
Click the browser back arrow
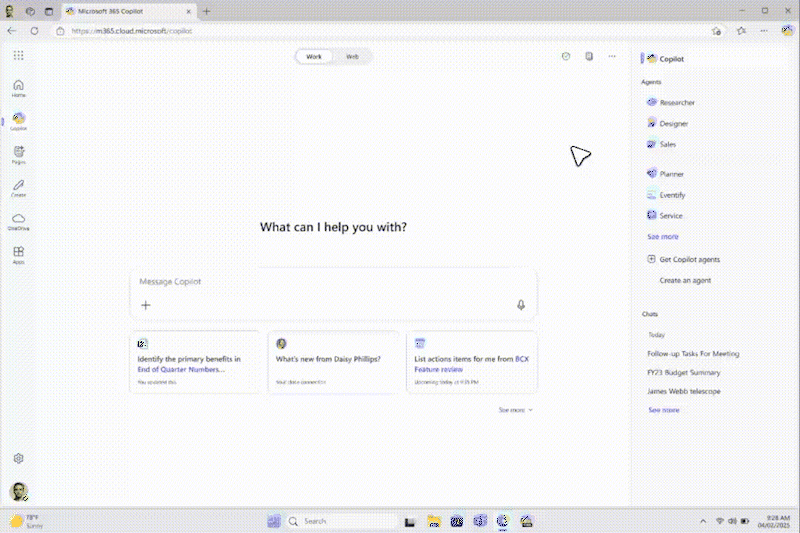click(x=12, y=31)
